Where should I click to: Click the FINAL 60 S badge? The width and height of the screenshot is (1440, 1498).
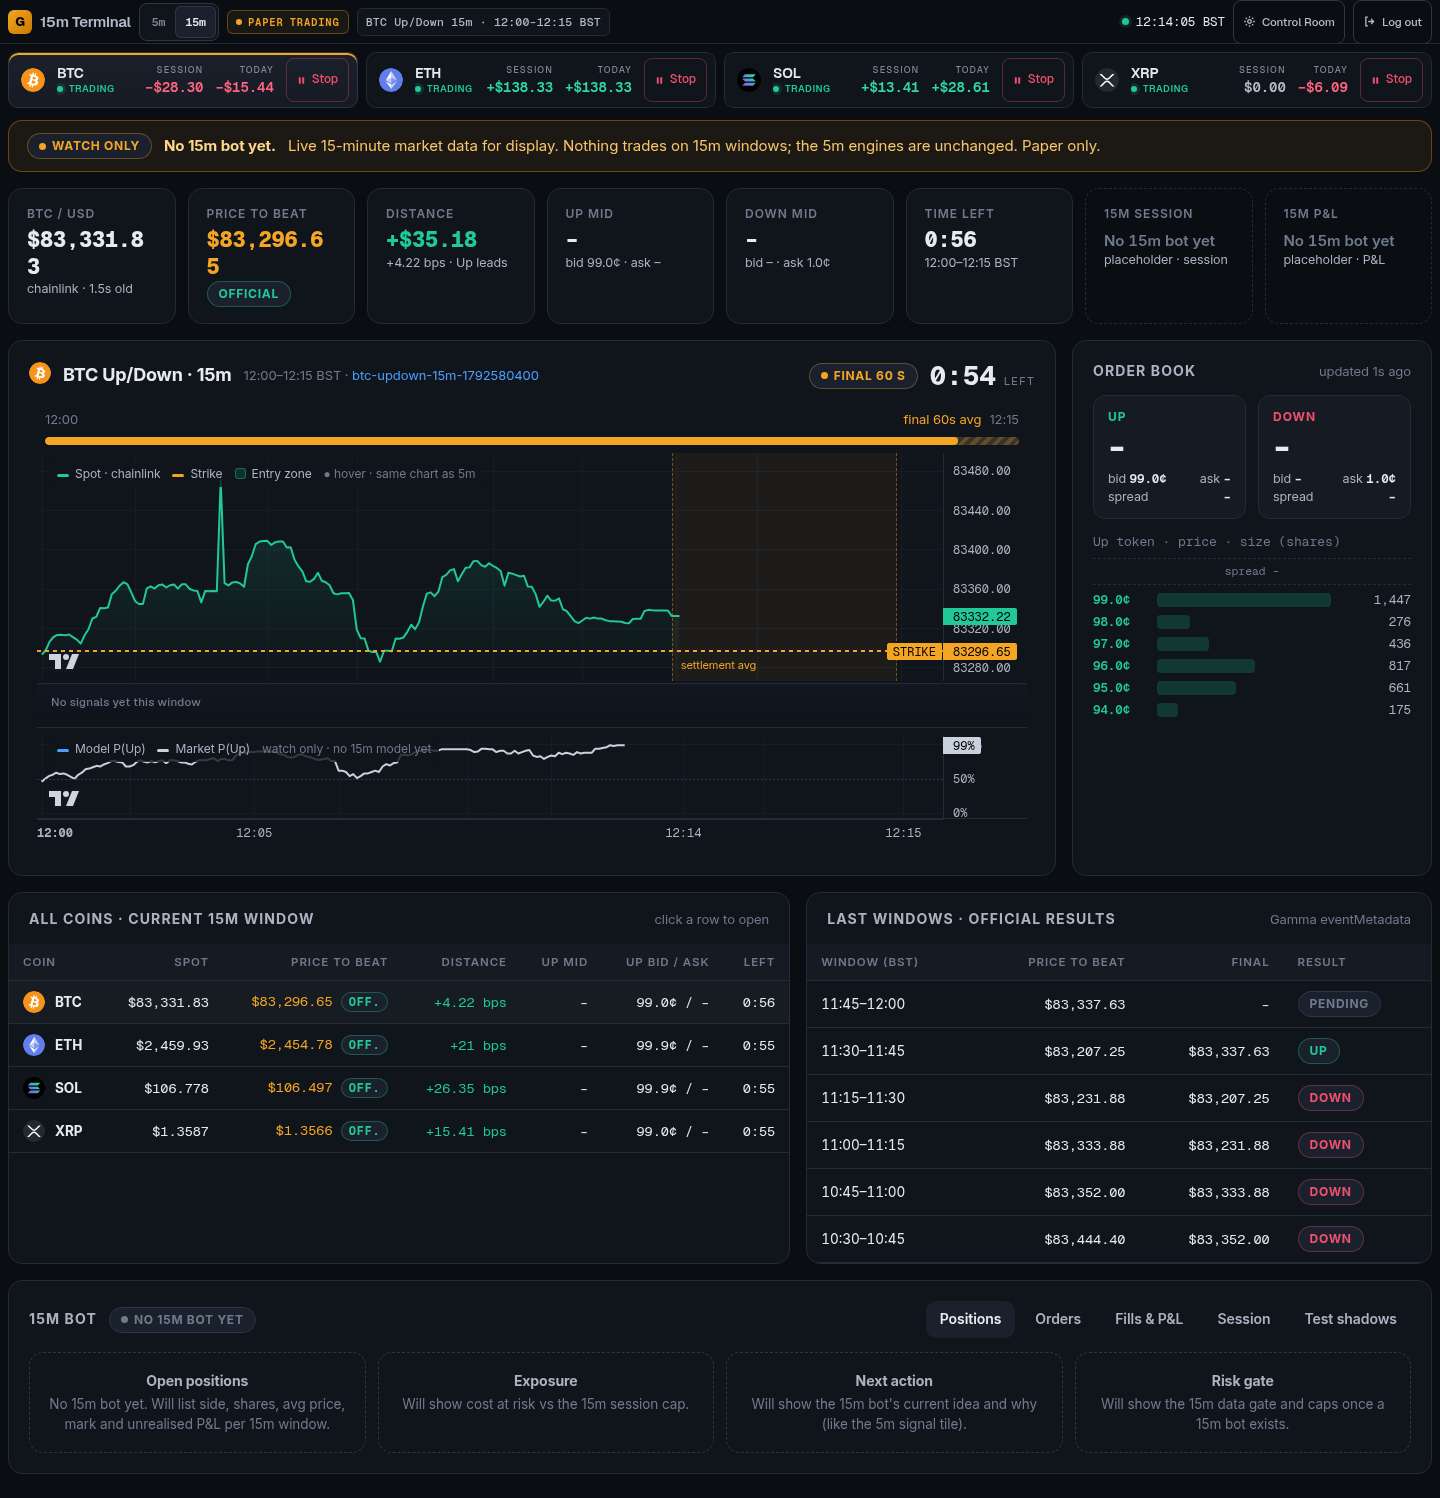863,376
